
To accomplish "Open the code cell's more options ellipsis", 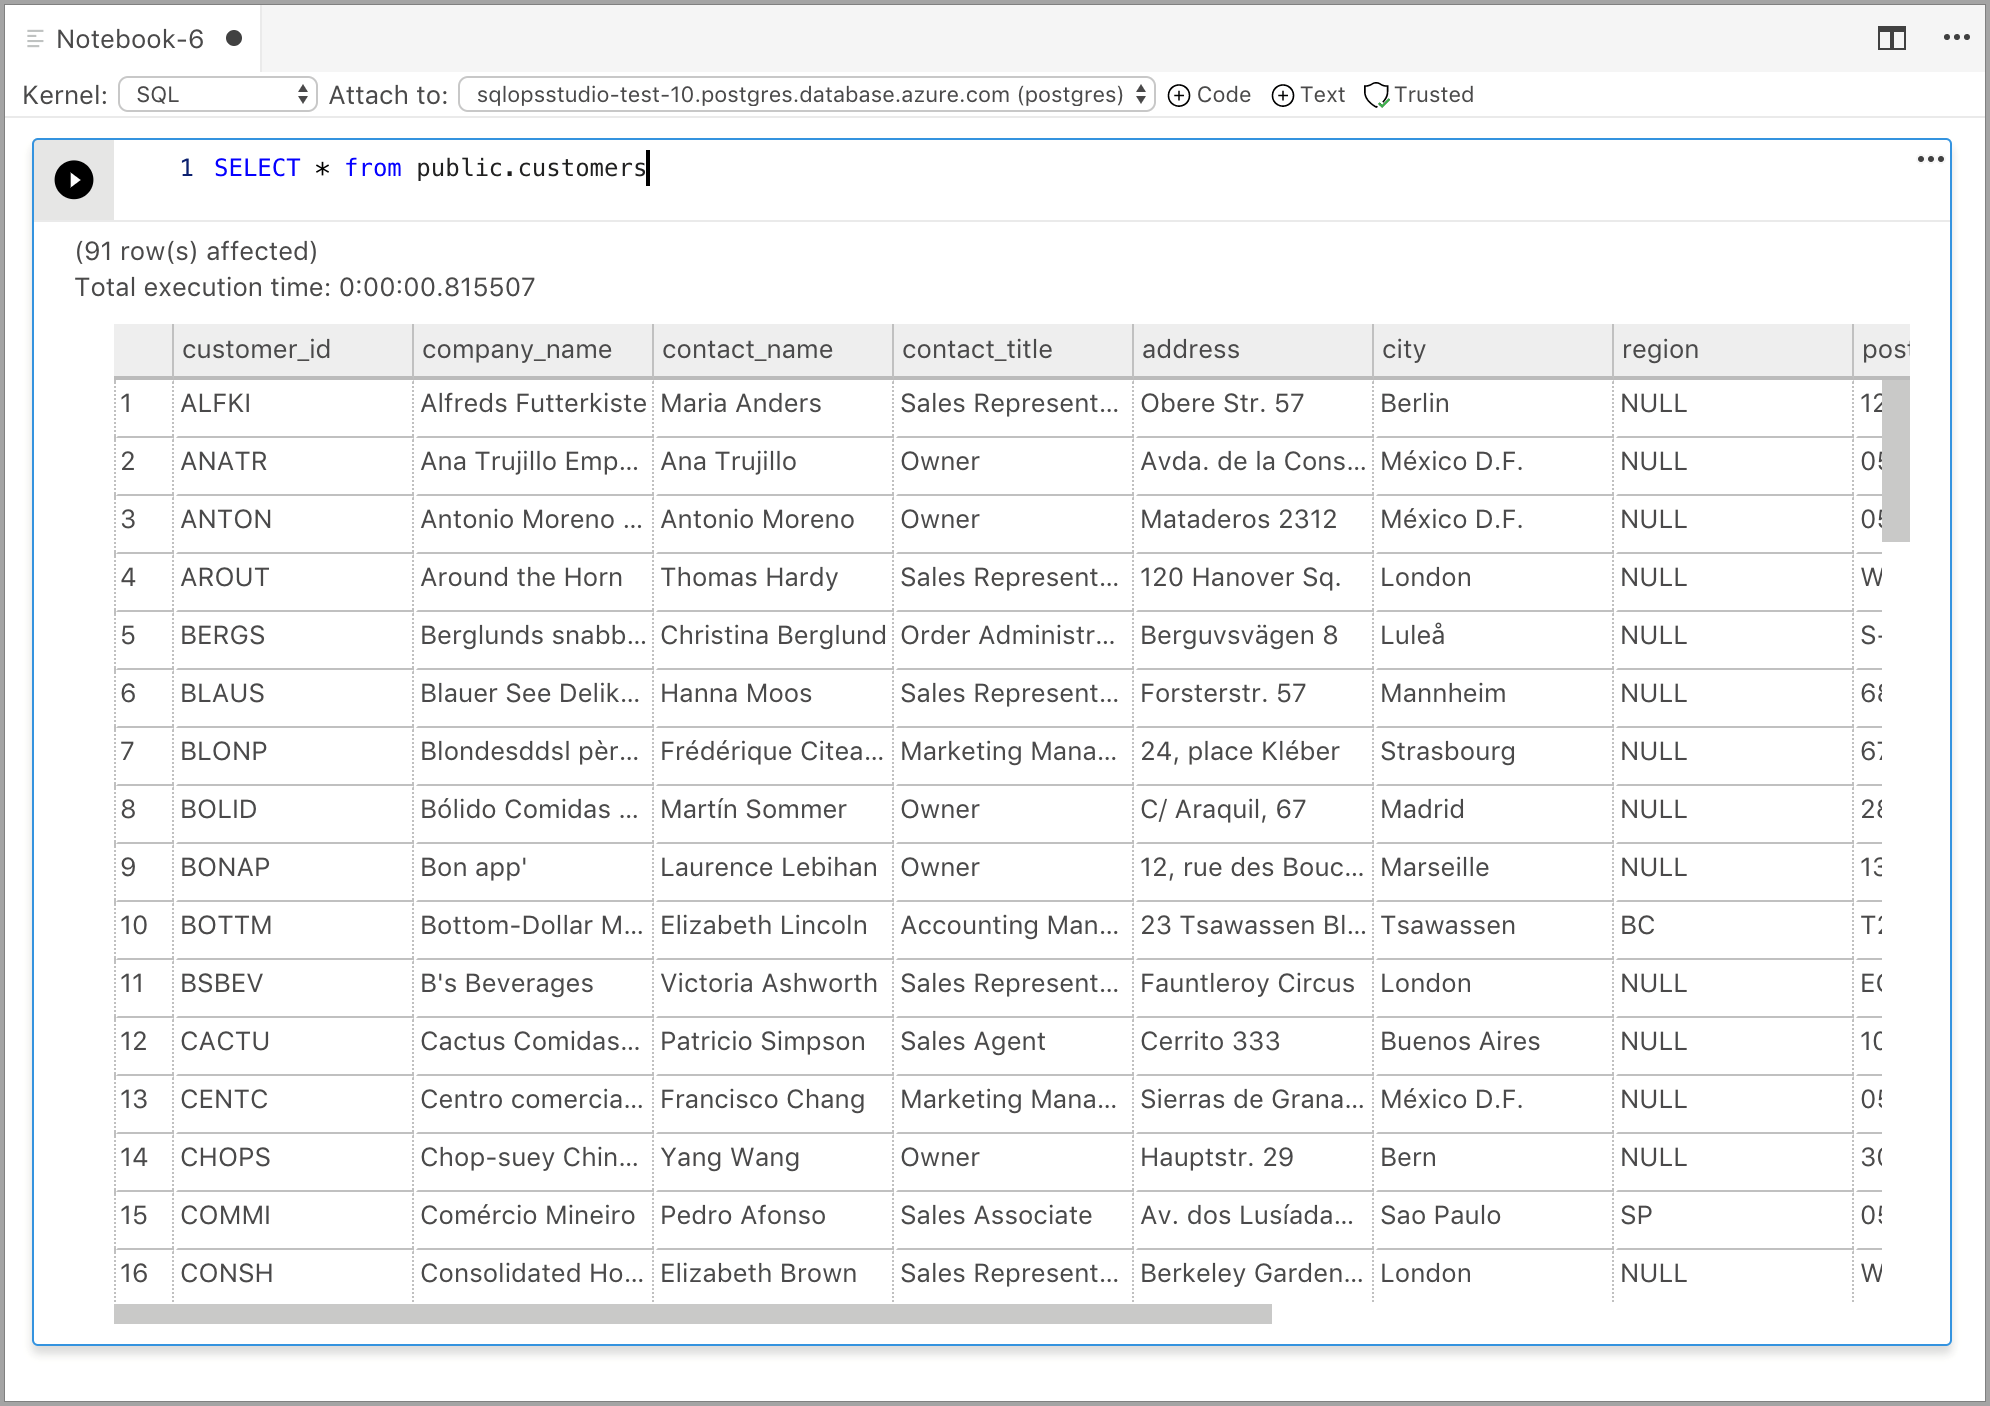I will (x=1930, y=159).
